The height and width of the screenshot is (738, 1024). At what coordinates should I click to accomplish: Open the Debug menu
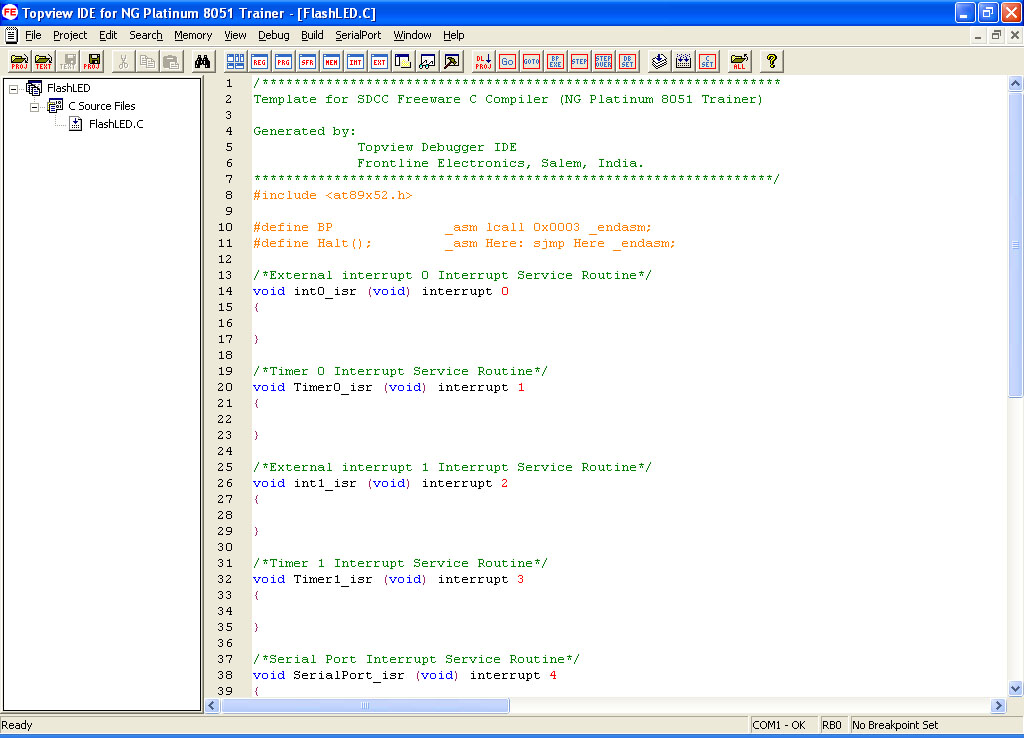[x=273, y=35]
